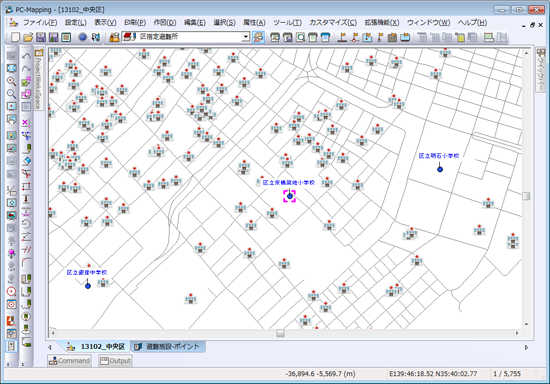Select the magenta X delete tool
This screenshot has height=384, width=550.
click(x=26, y=122)
